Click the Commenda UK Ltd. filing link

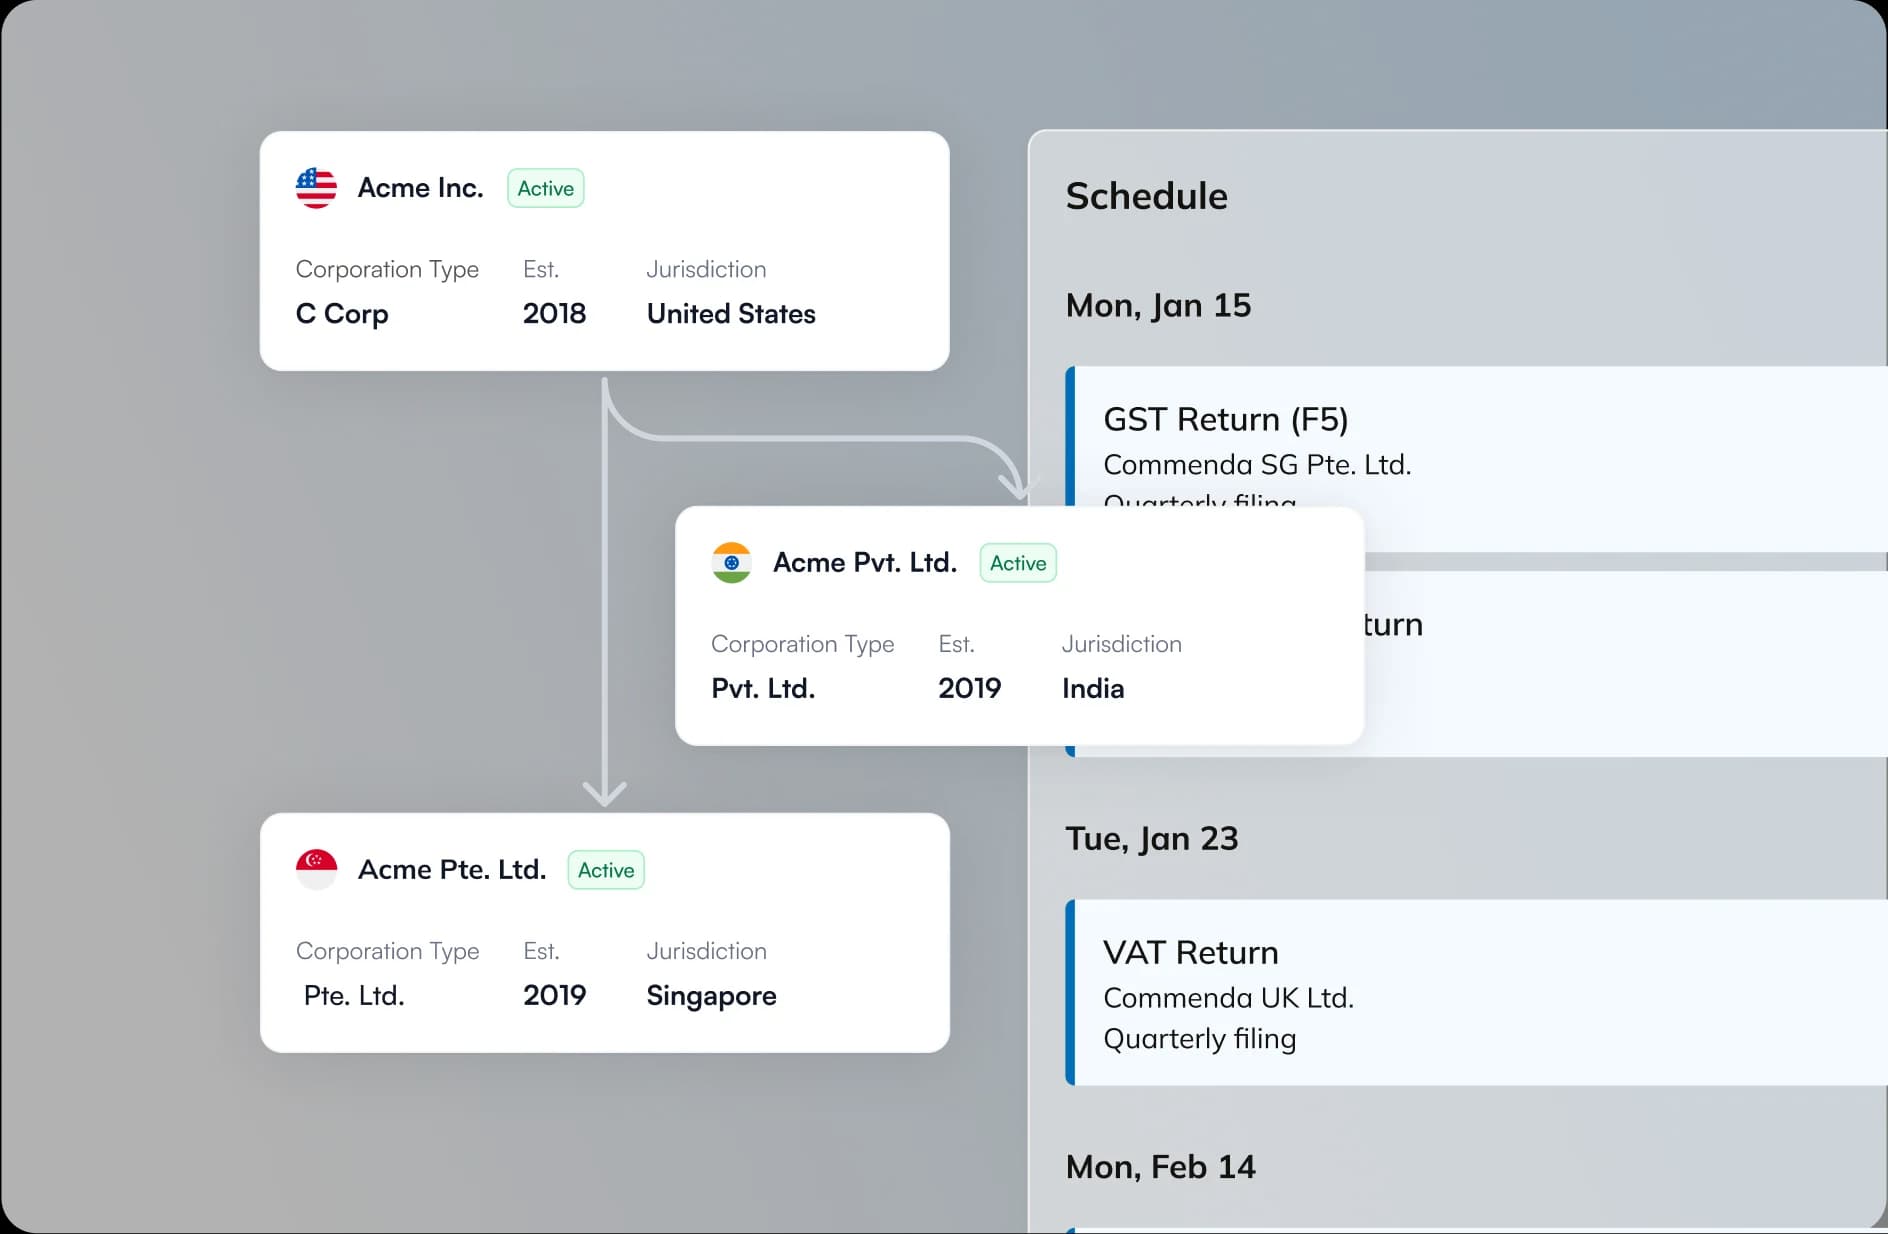click(x=1228, y=997)
